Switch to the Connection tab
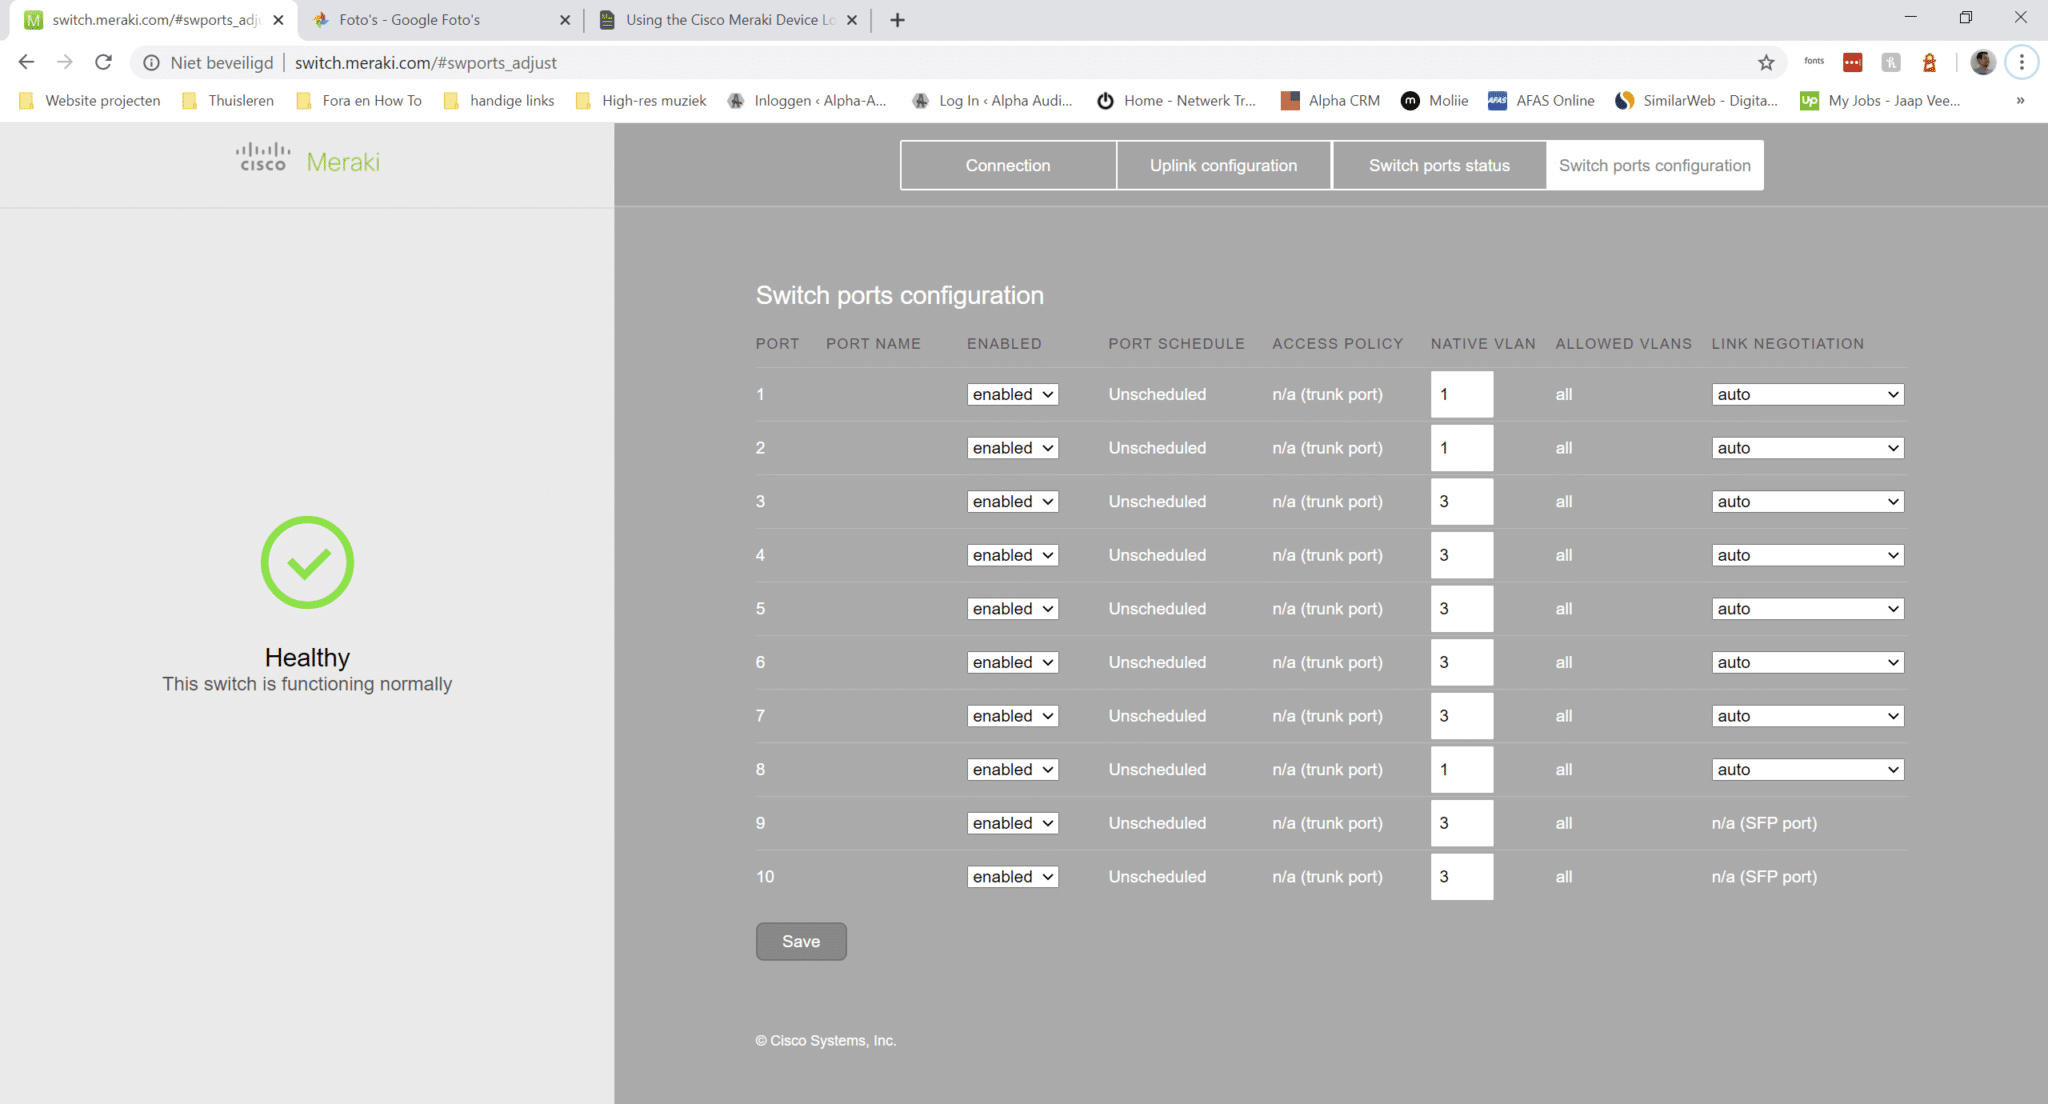The image size is (2048, 1104). pyautogui.click(x=1008, y=165)
